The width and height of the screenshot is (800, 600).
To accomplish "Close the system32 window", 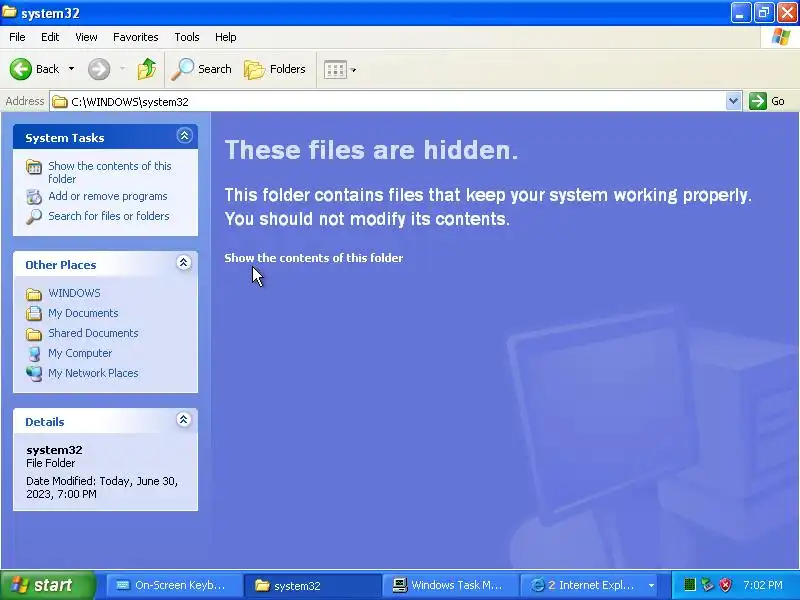I will click(x=787, y=13).
